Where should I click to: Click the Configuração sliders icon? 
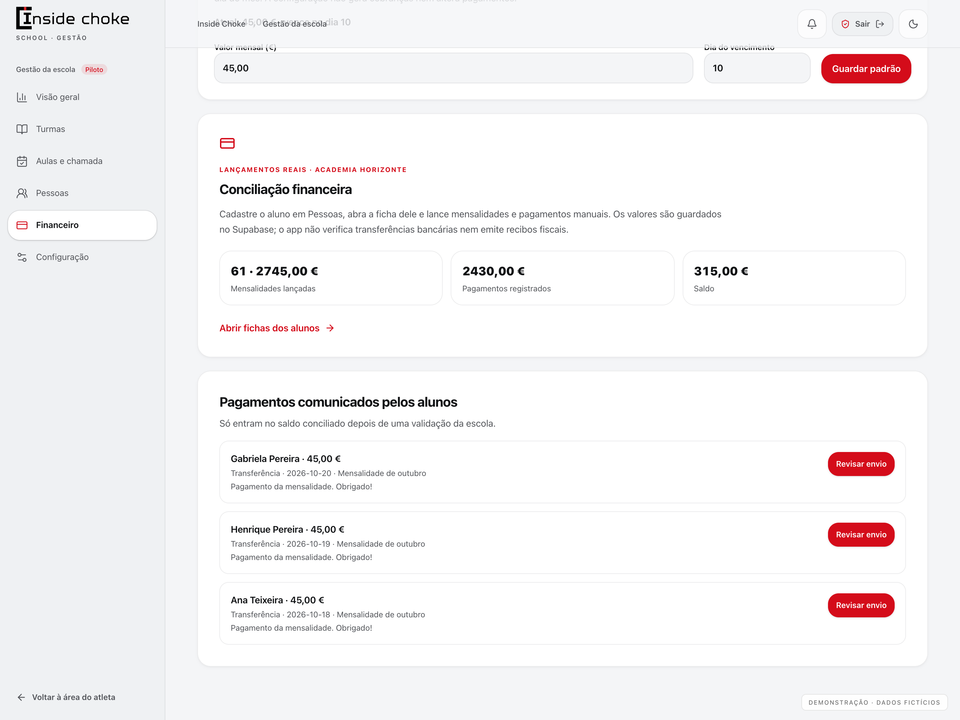click(x=22, y=257)
